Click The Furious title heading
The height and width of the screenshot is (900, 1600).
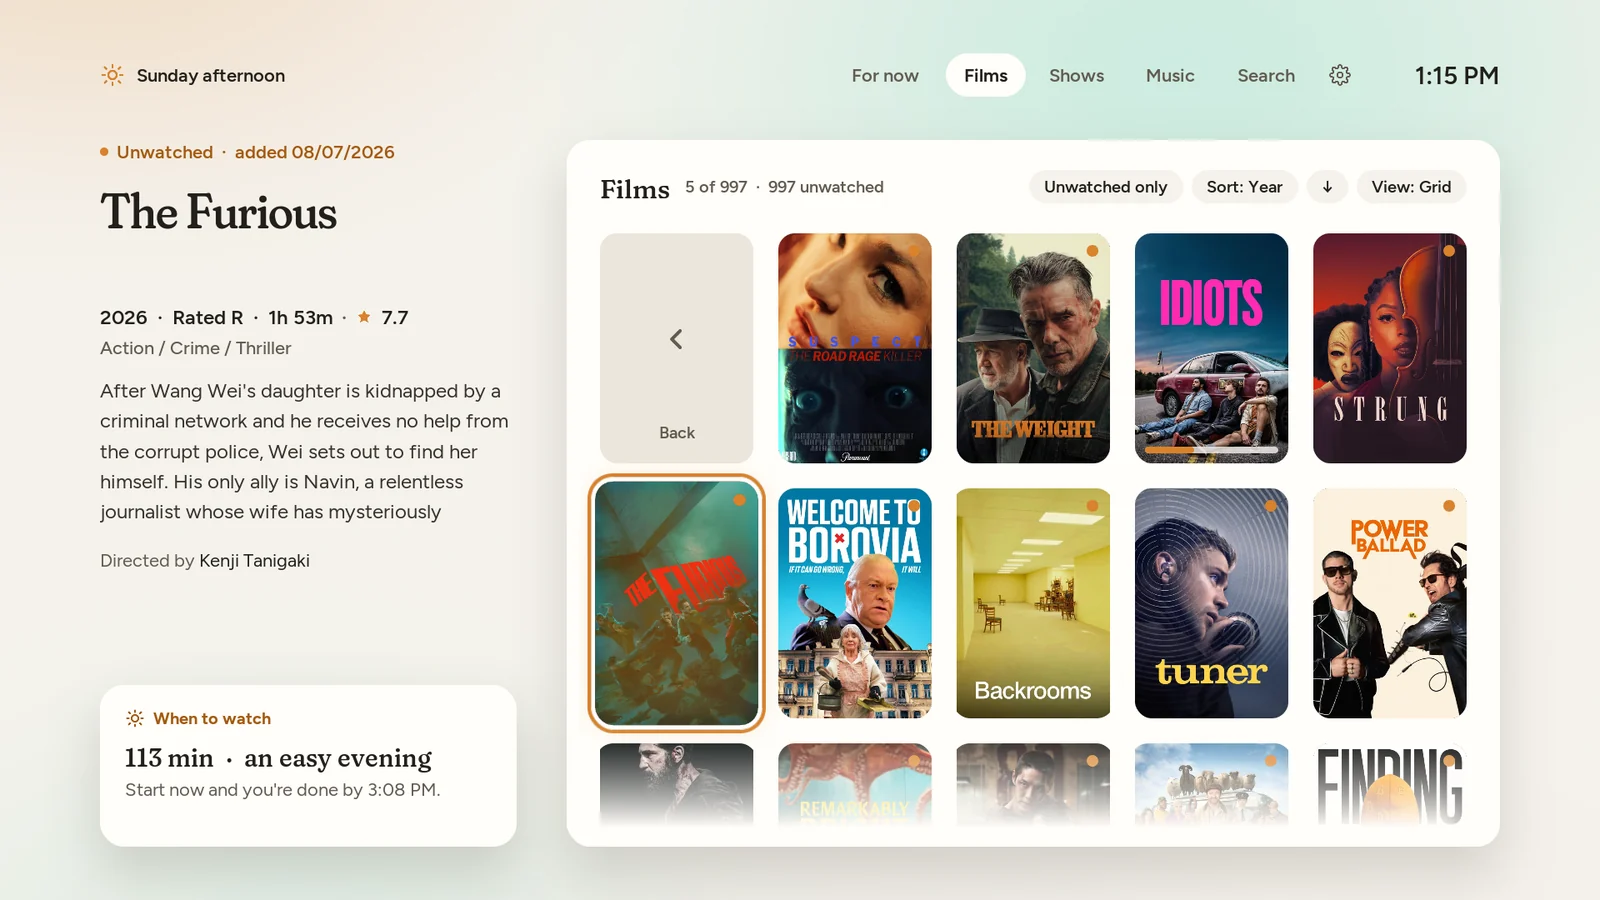[x=218, y=212]
